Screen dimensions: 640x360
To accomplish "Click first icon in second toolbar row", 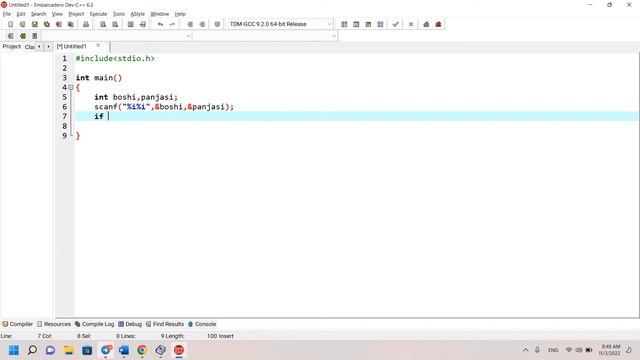I will tap(11, 36).
